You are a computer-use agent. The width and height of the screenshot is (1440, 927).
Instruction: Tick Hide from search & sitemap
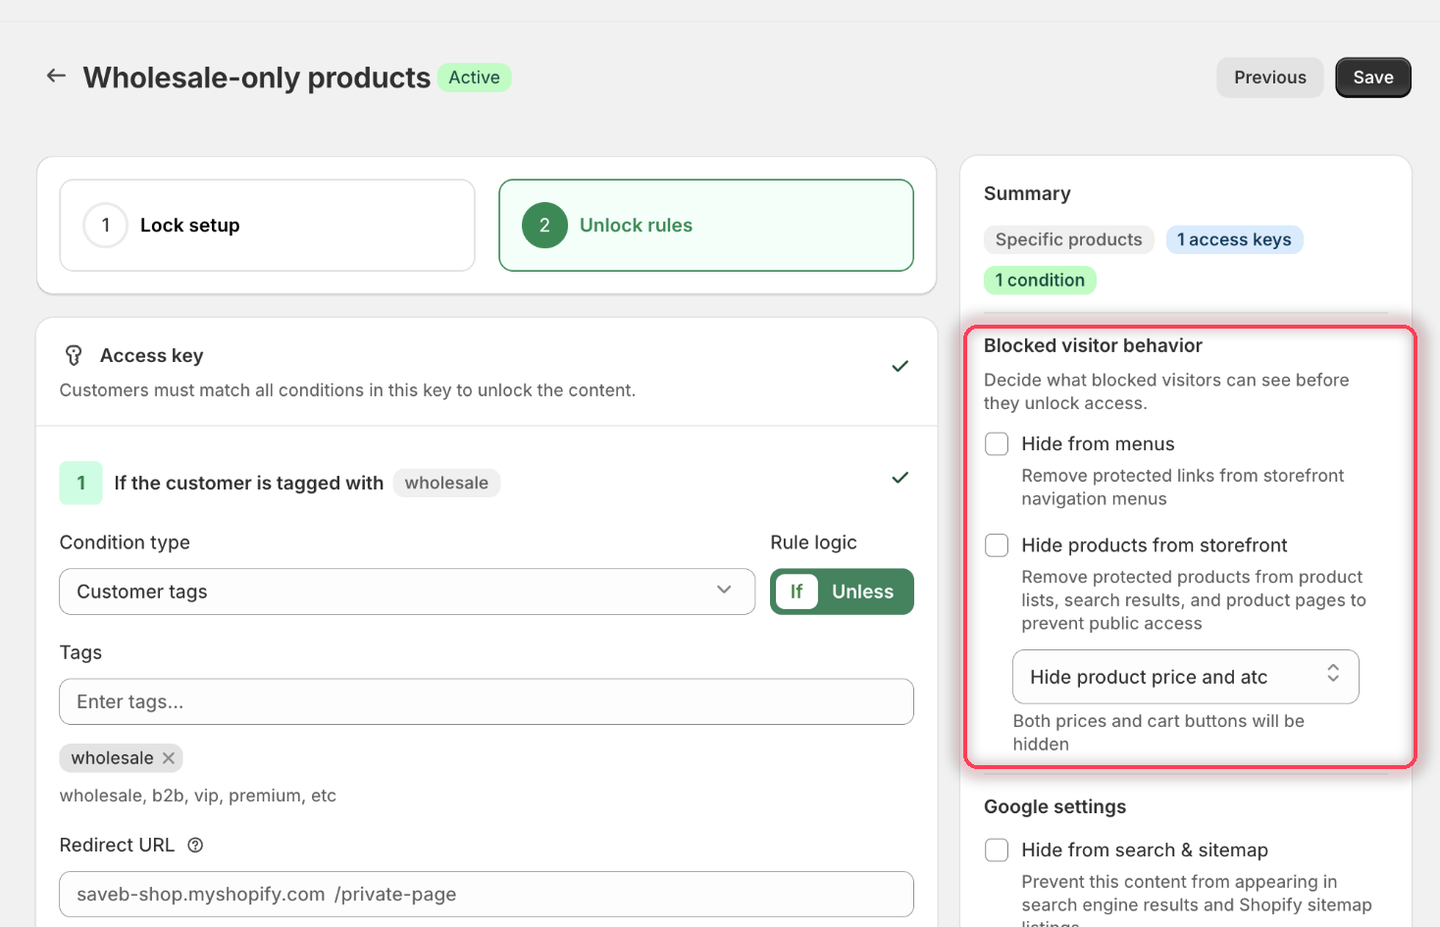tap(997, 850)
